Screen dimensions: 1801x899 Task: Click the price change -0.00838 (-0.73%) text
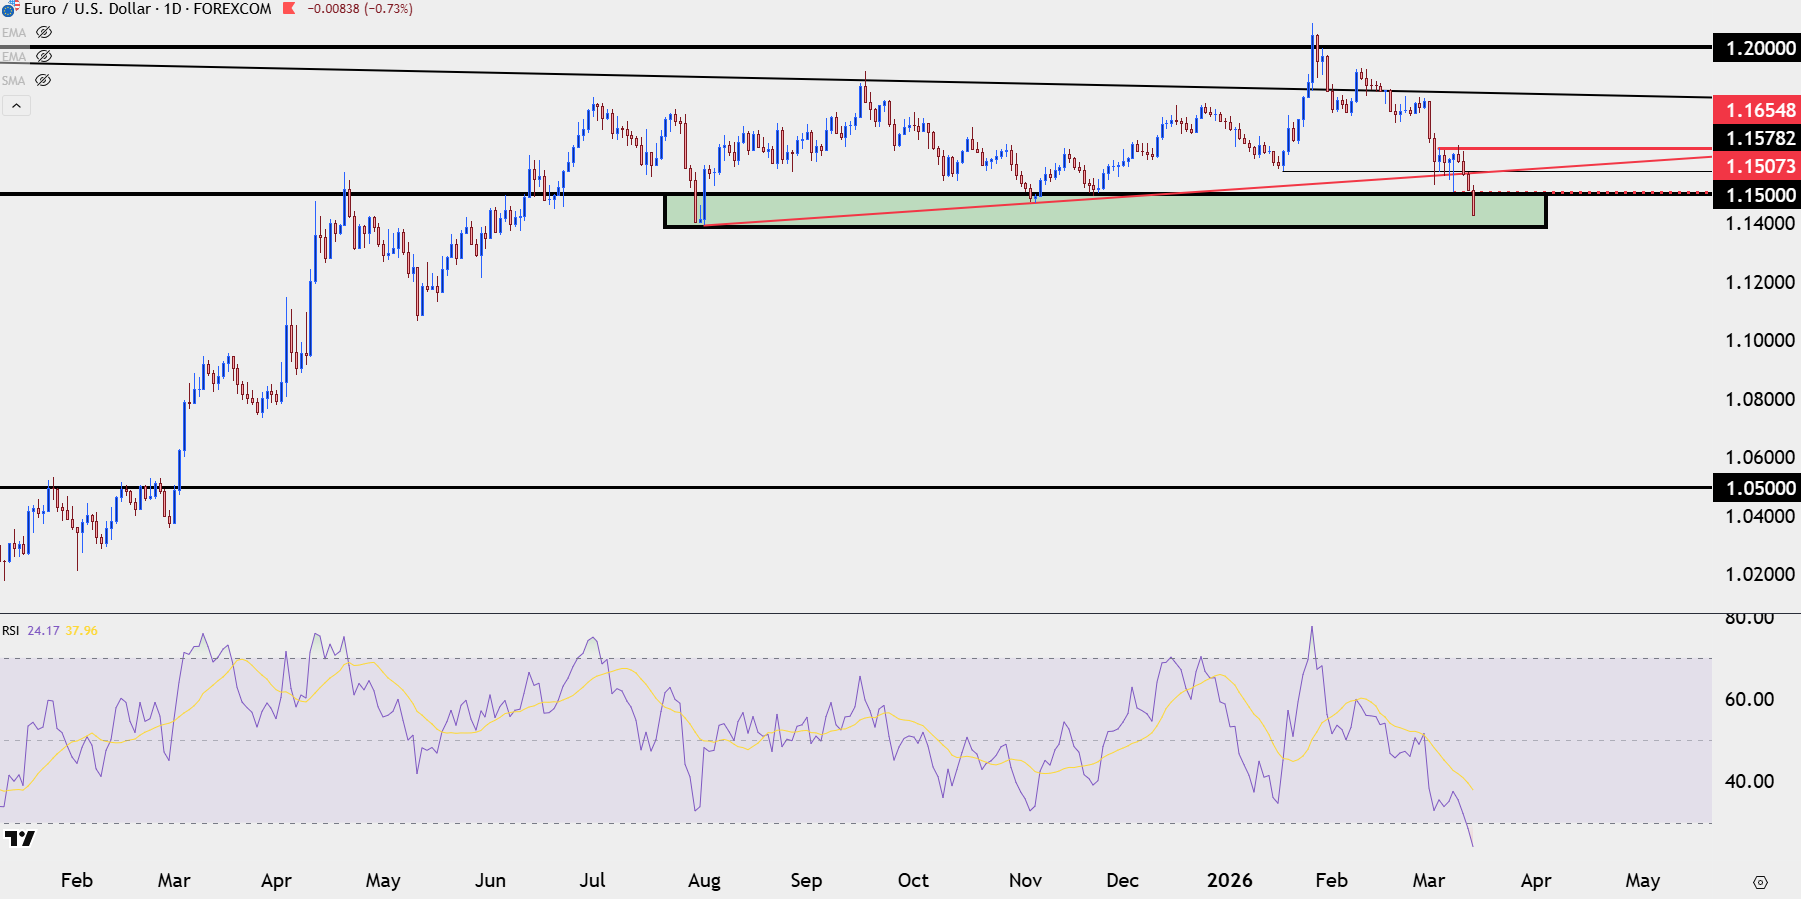(x=360, y=8)
